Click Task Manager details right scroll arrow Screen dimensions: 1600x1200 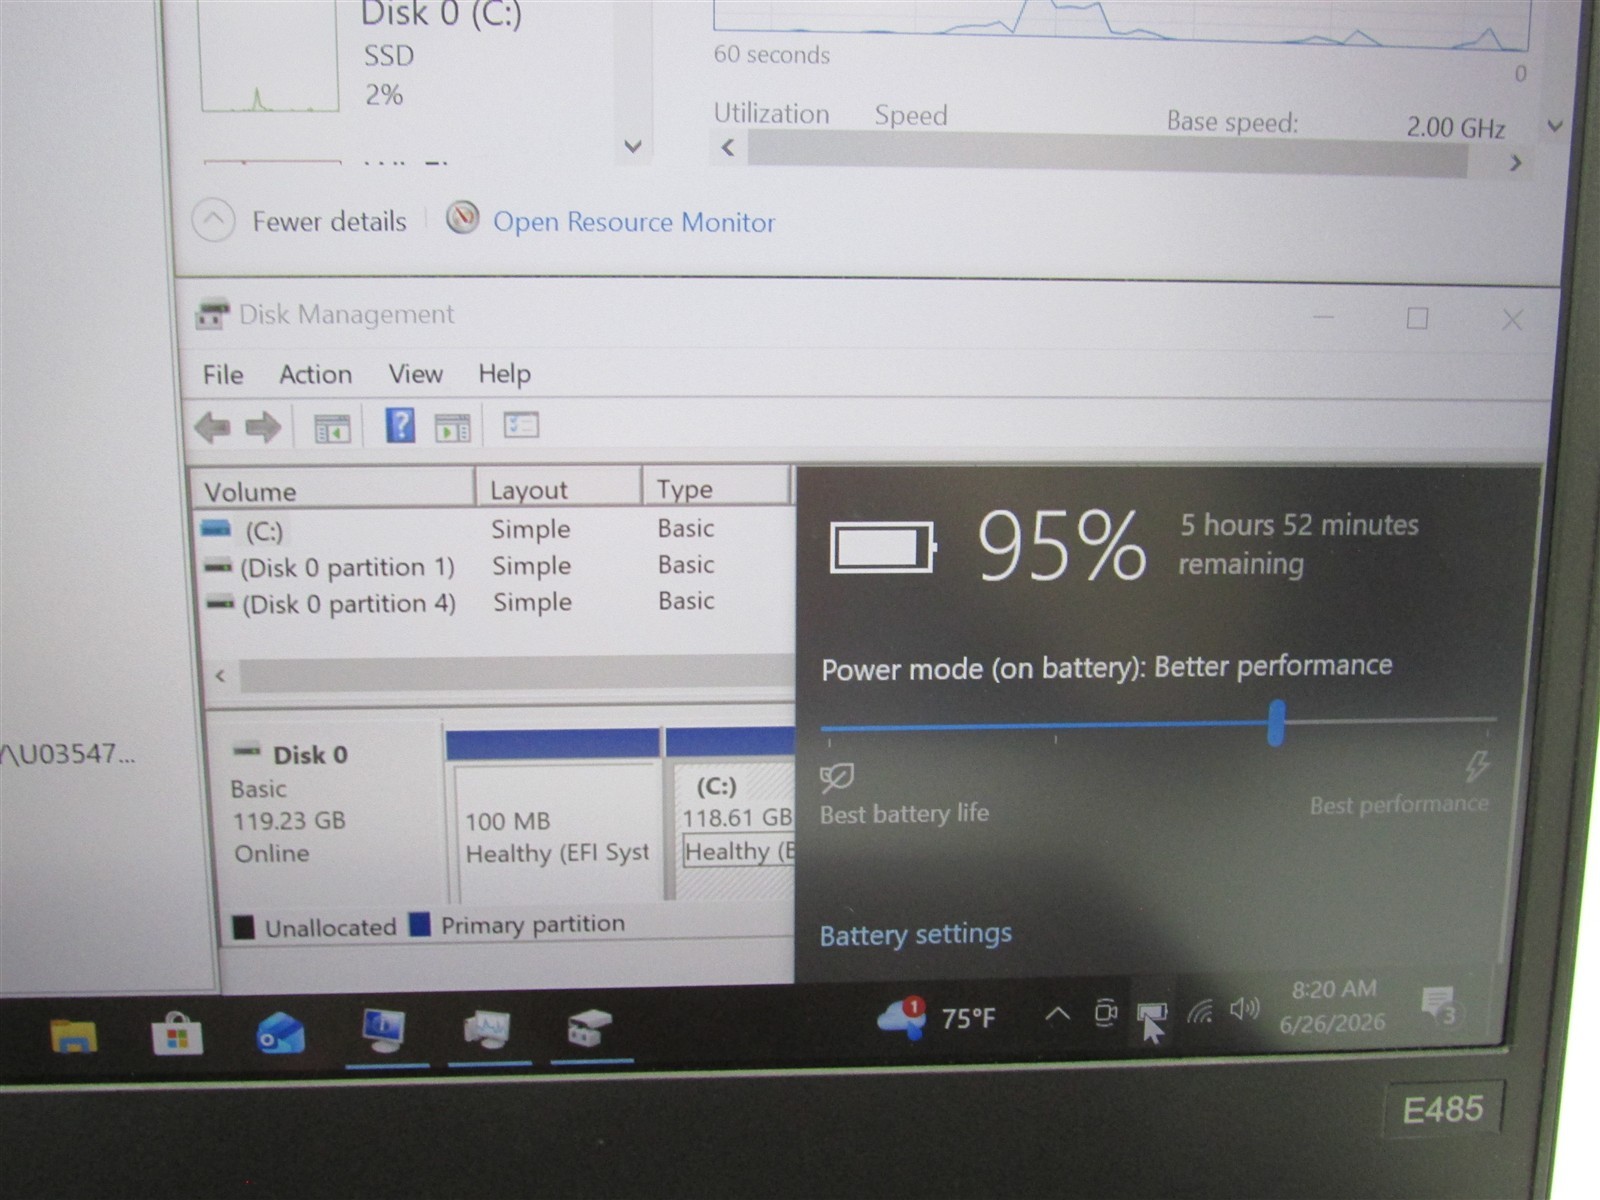coord(1516,162)
